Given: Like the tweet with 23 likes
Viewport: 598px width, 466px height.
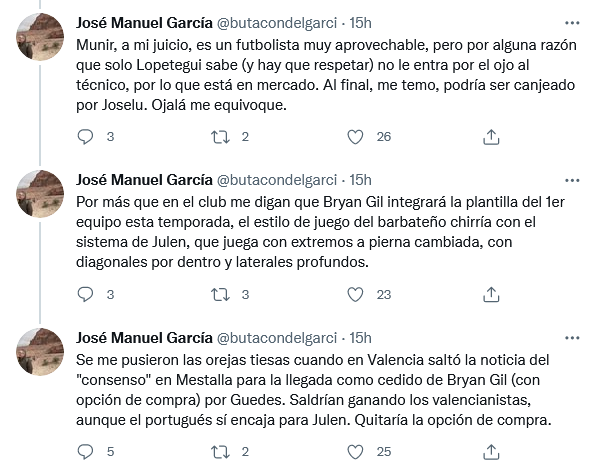Looking at the screenshot, I should 355,294.
